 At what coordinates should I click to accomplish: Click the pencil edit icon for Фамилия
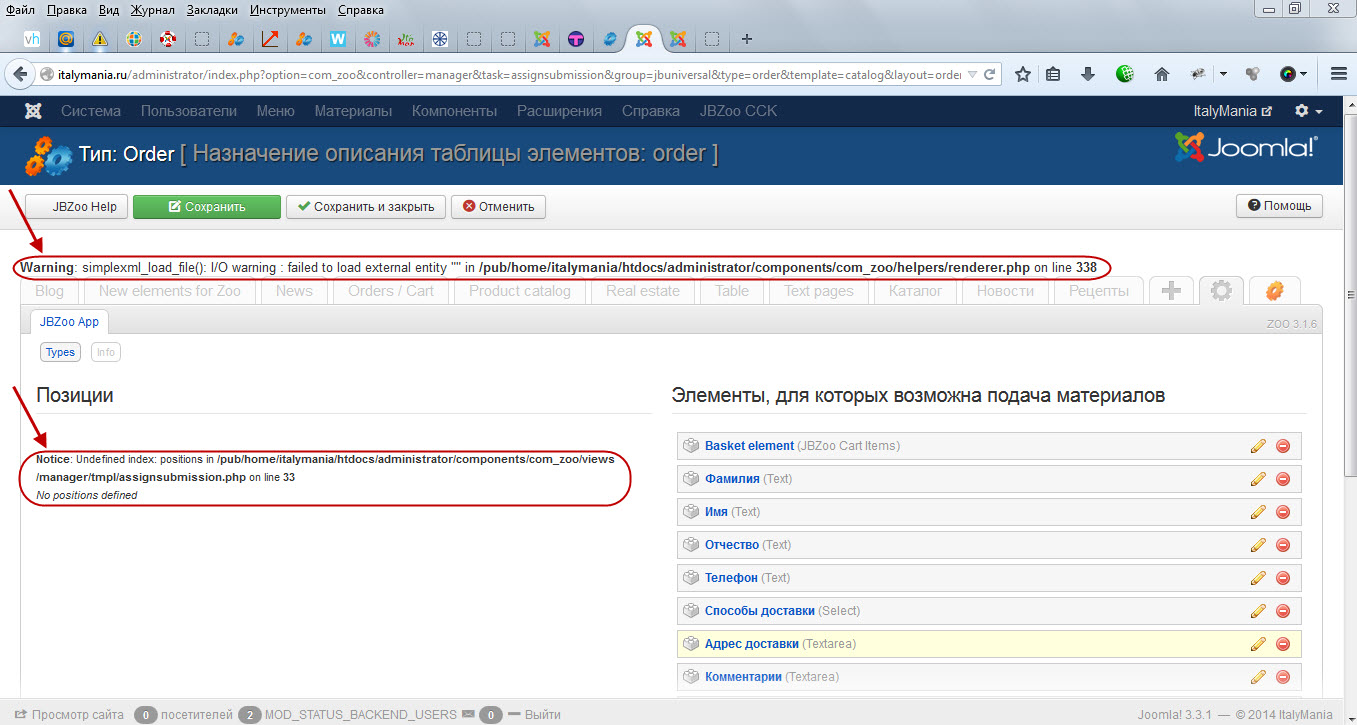click(1258, 479)
